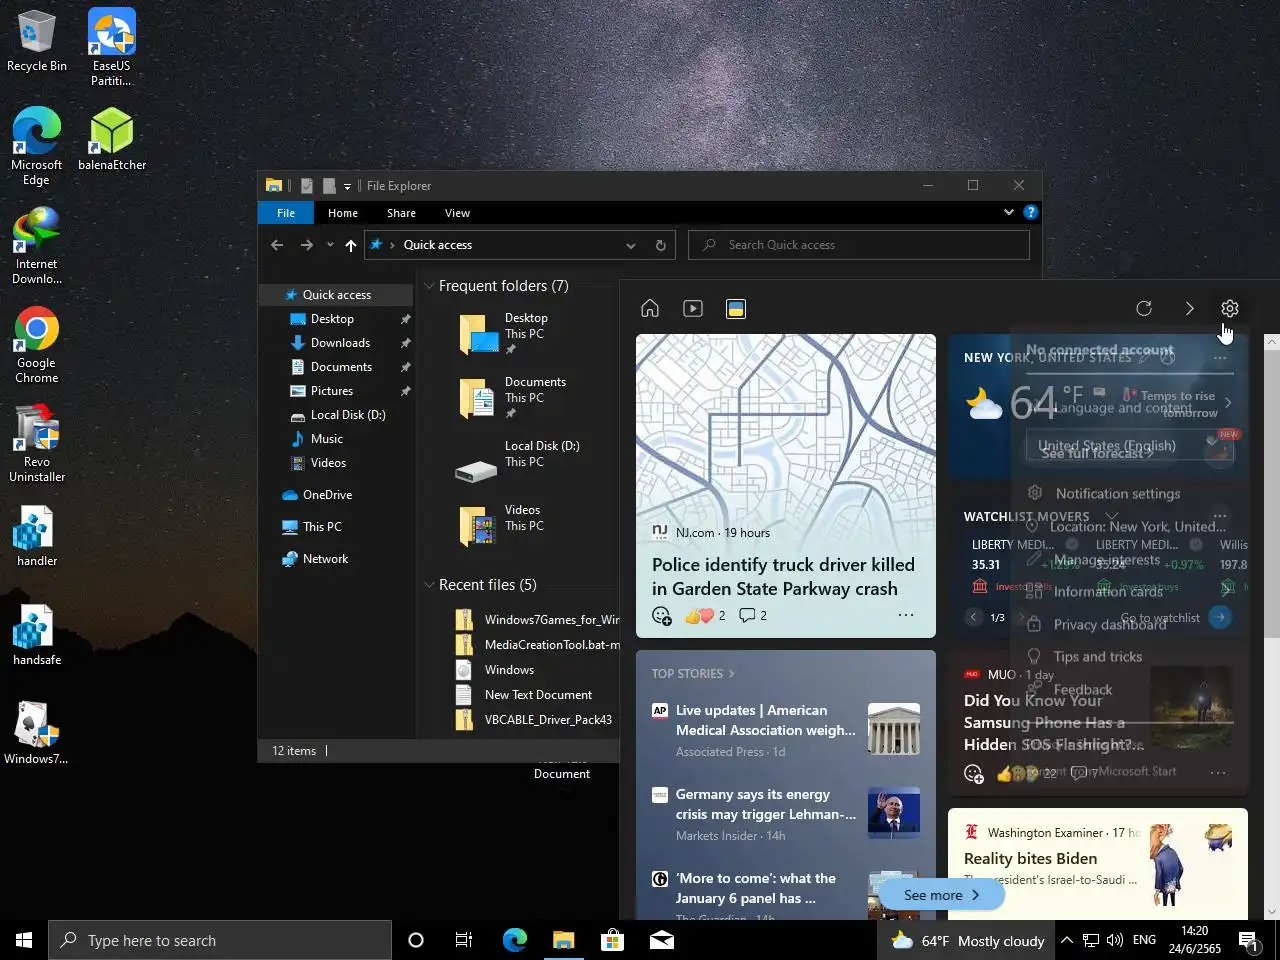The image size is (1280, 960).
Task: Open the 64°F Mostly cloudy taskbar weather
Action: pyautogui.click(x=966, y=940)
